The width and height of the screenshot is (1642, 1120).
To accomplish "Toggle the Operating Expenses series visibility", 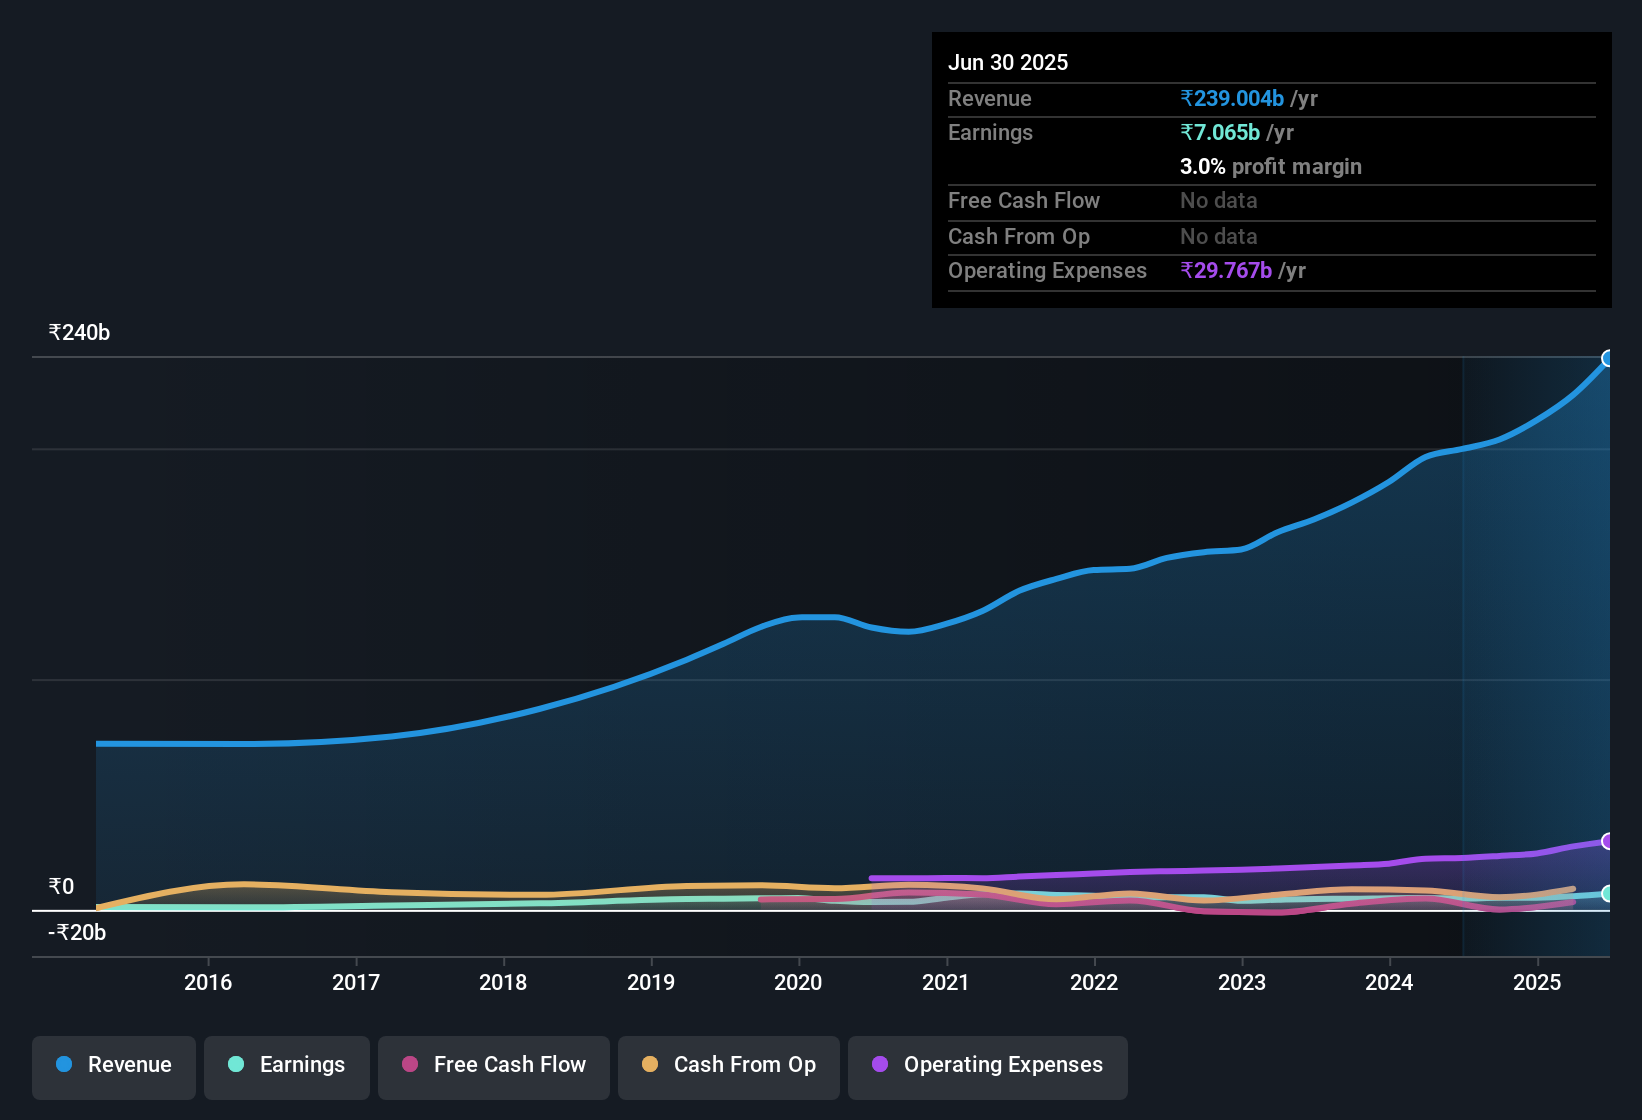I will tap(987, 1065).
